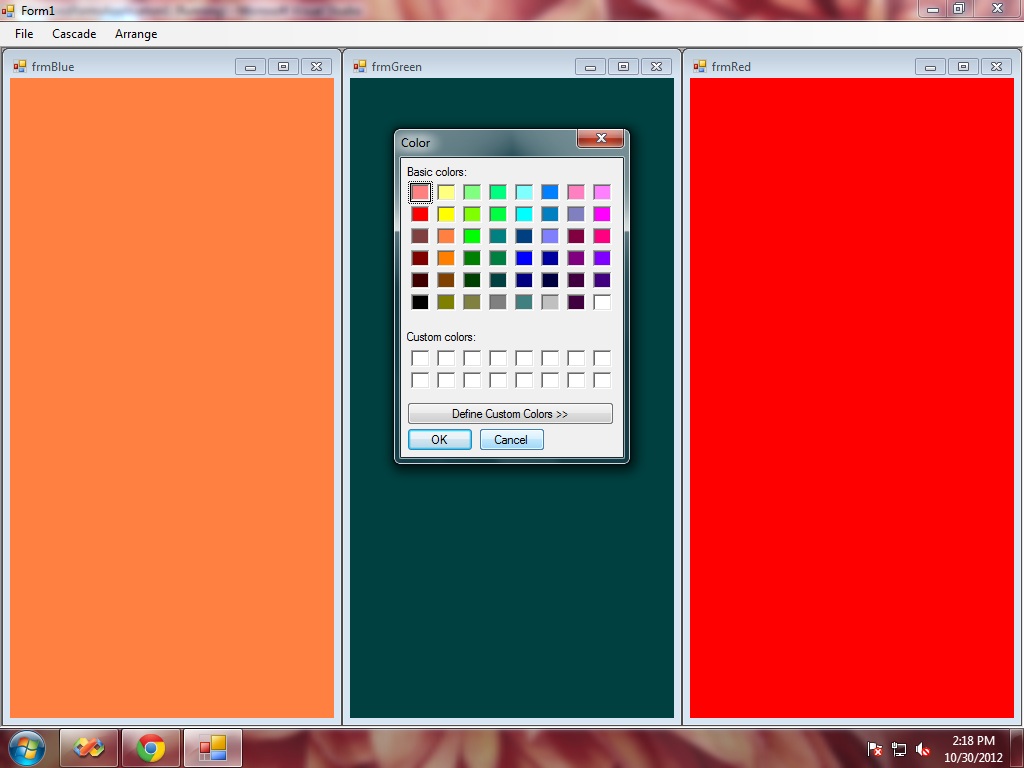Select the medium gray basic color swatch
Image resolution: width=1024 pixels, height=768 pixels.
point(498,302)
